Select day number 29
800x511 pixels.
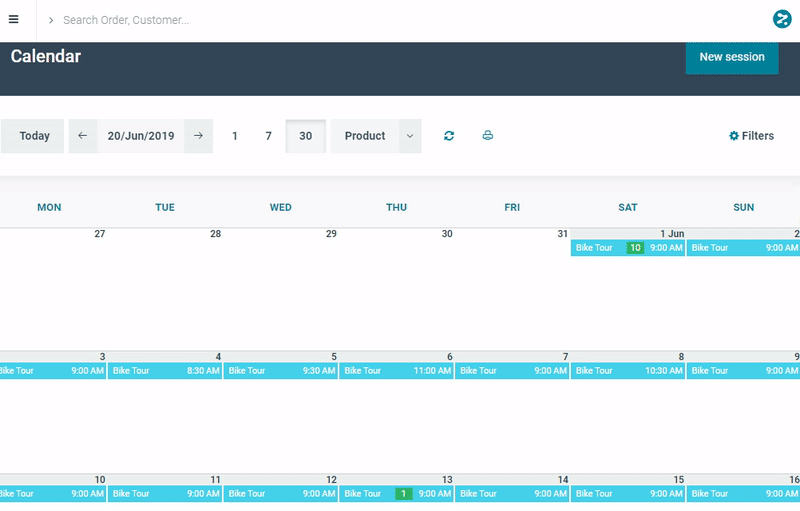(x=332, y=234)
